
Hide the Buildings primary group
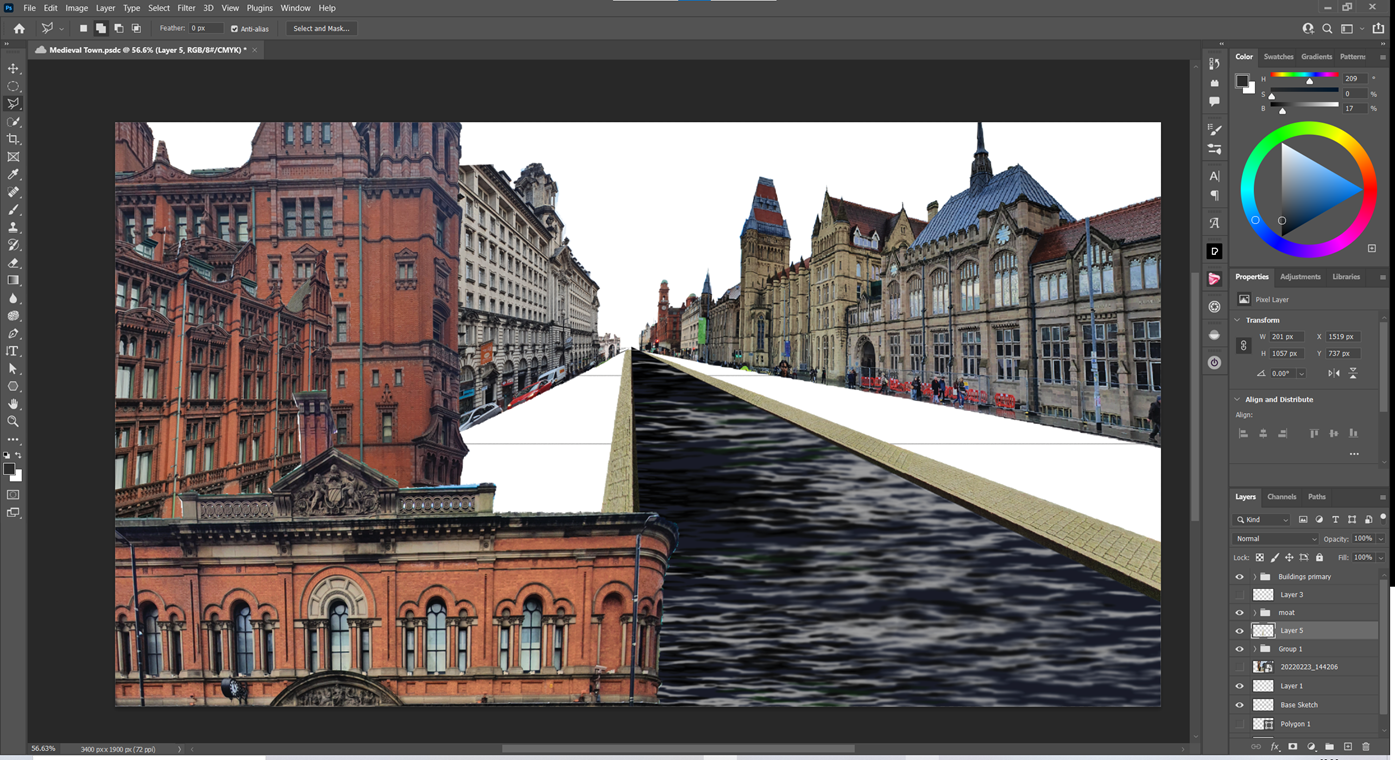[x=1240, y=577]
